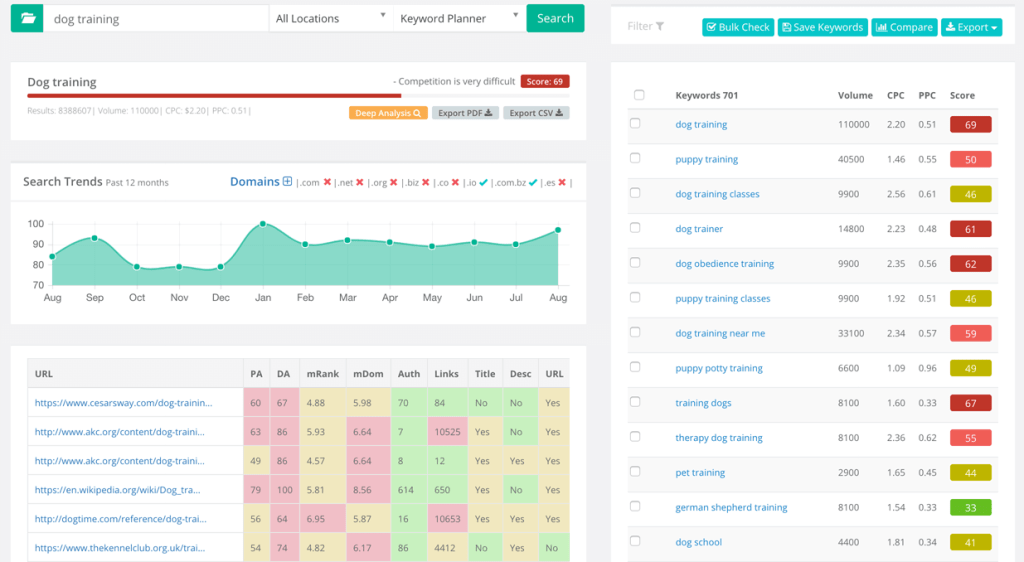Select the dog trainer row checkbox
The height and width of the screenshot is (562, 1024).
(635, 229)
